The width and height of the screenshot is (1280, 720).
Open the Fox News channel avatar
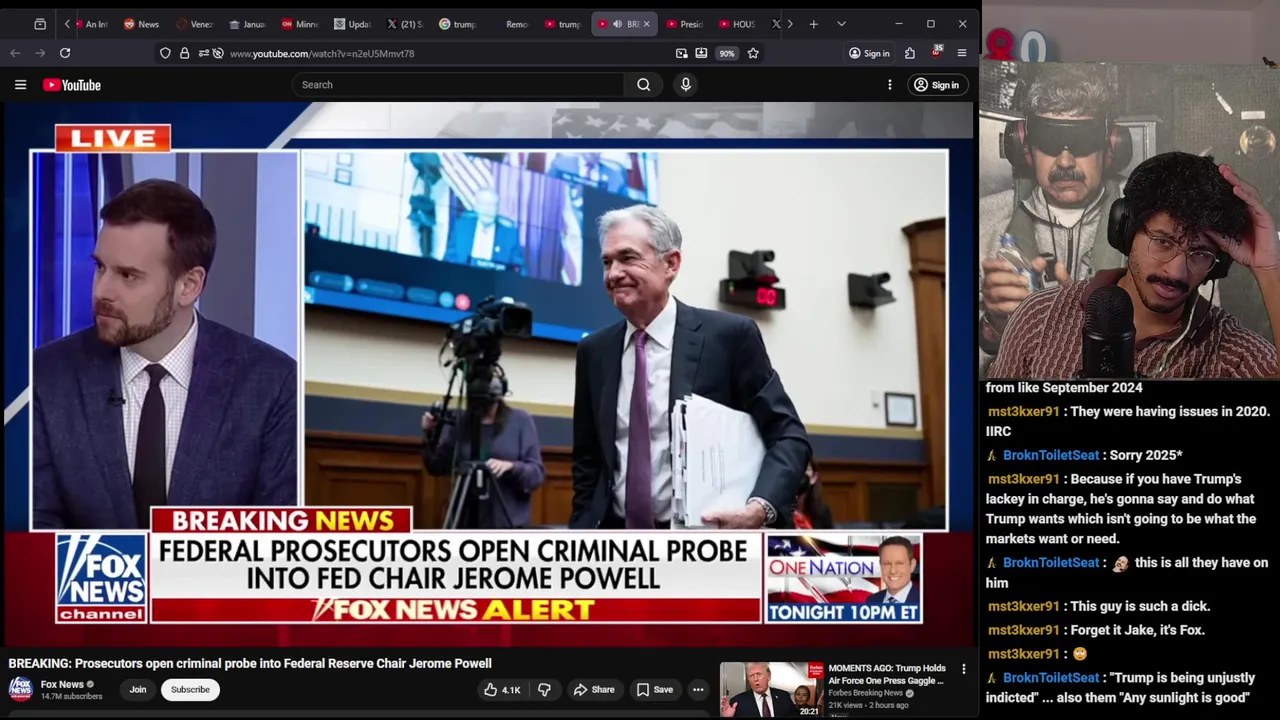click(x=20, y=688)
